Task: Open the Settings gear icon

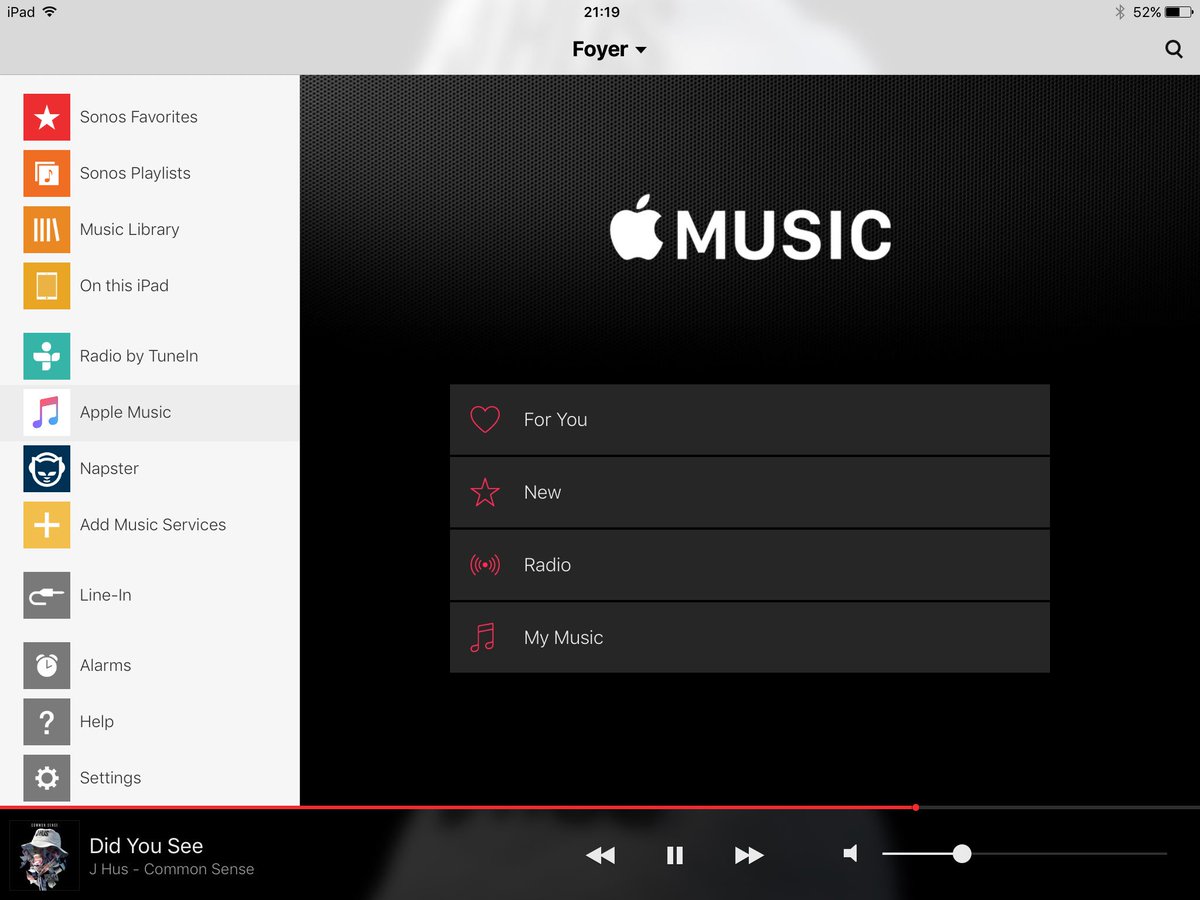Action: click(47, 778)
